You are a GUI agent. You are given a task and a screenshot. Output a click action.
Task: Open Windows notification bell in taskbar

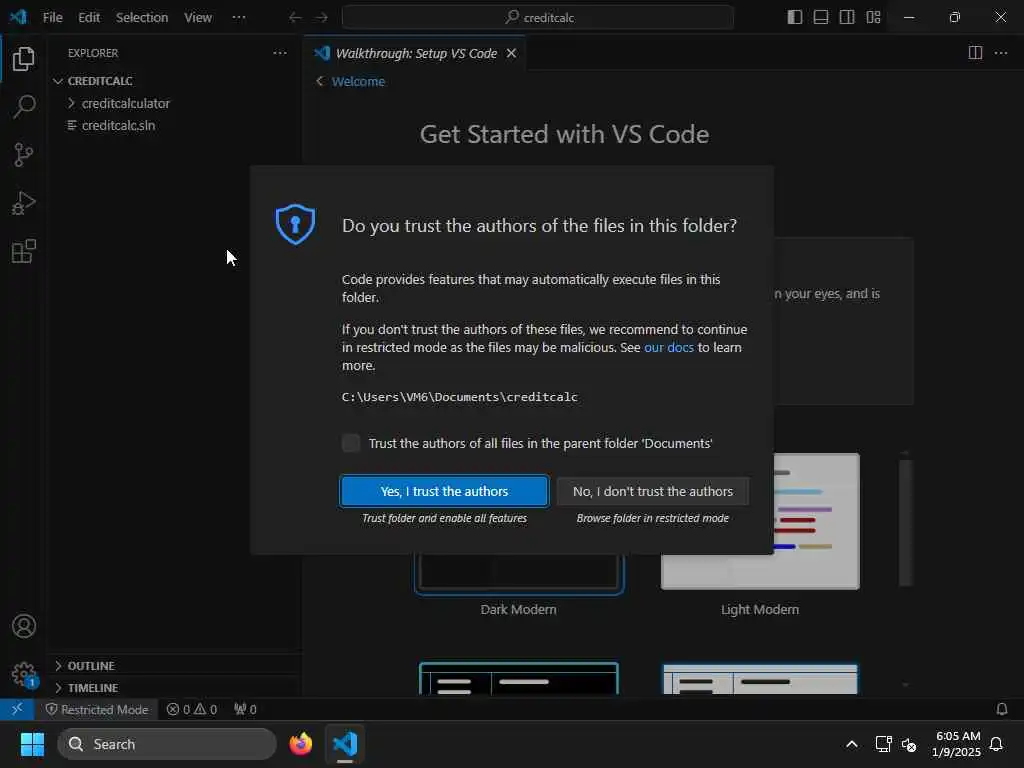coord(997,744)
